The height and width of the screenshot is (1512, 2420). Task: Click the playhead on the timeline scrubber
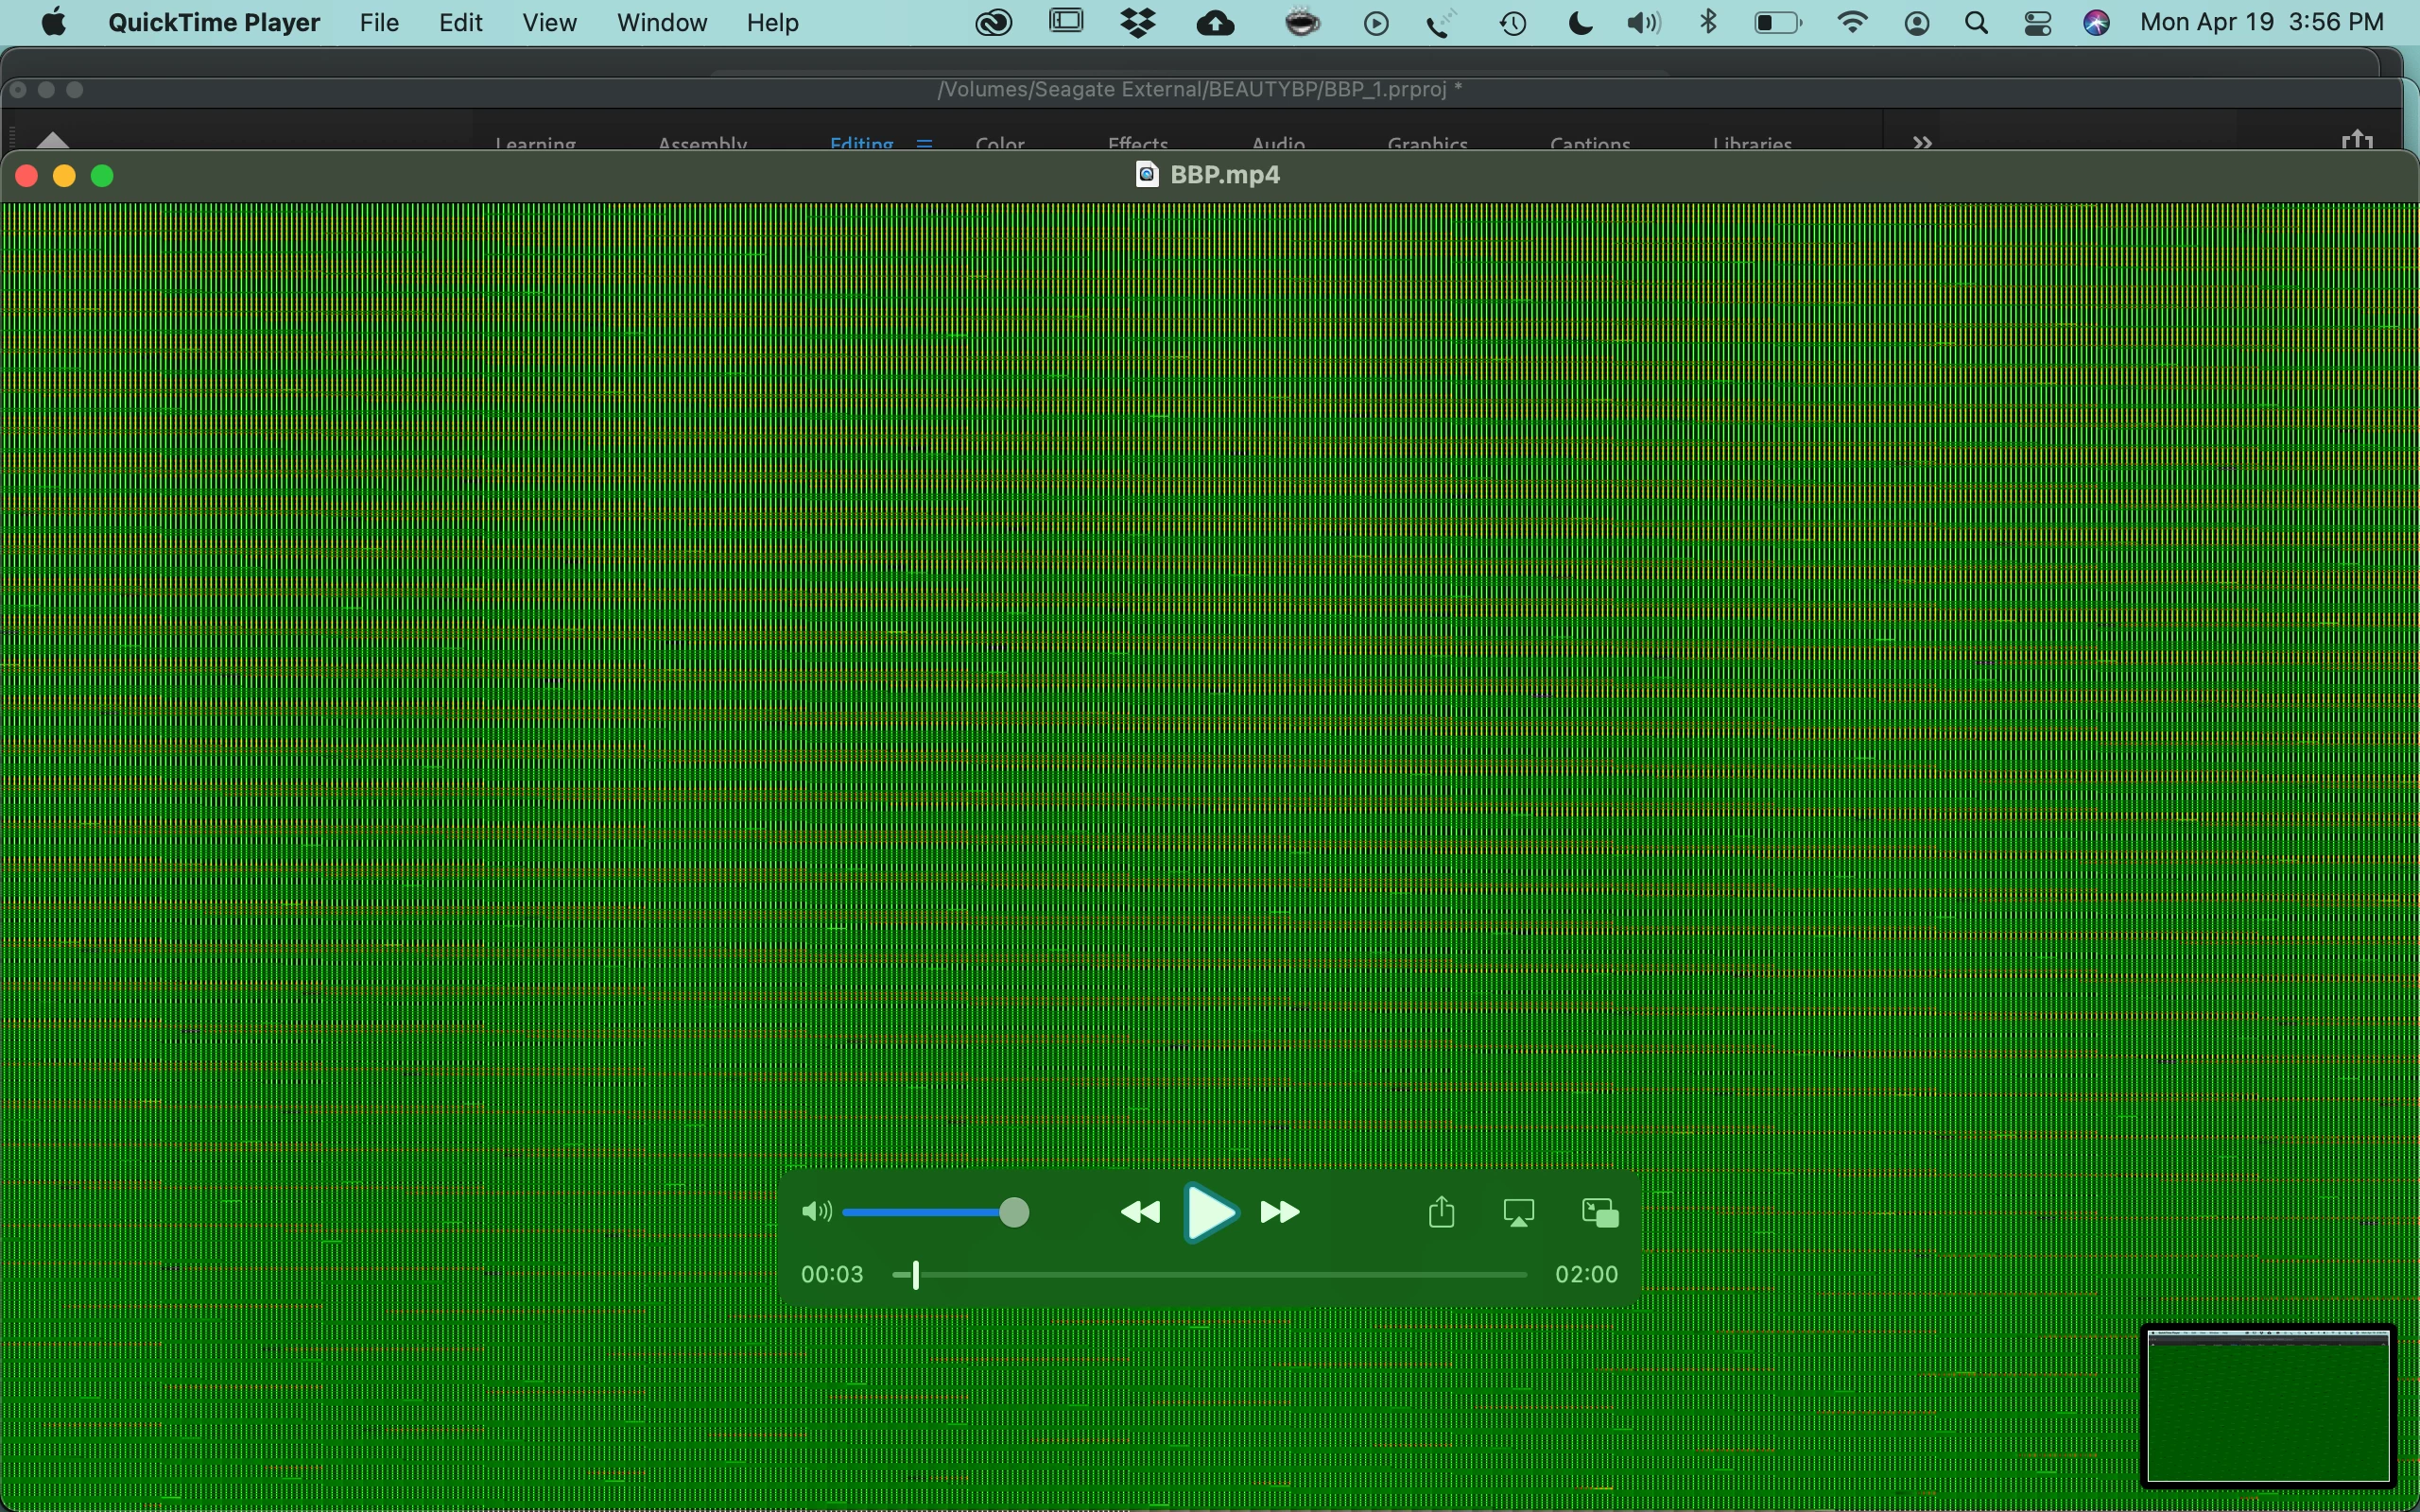[915, 1275]
